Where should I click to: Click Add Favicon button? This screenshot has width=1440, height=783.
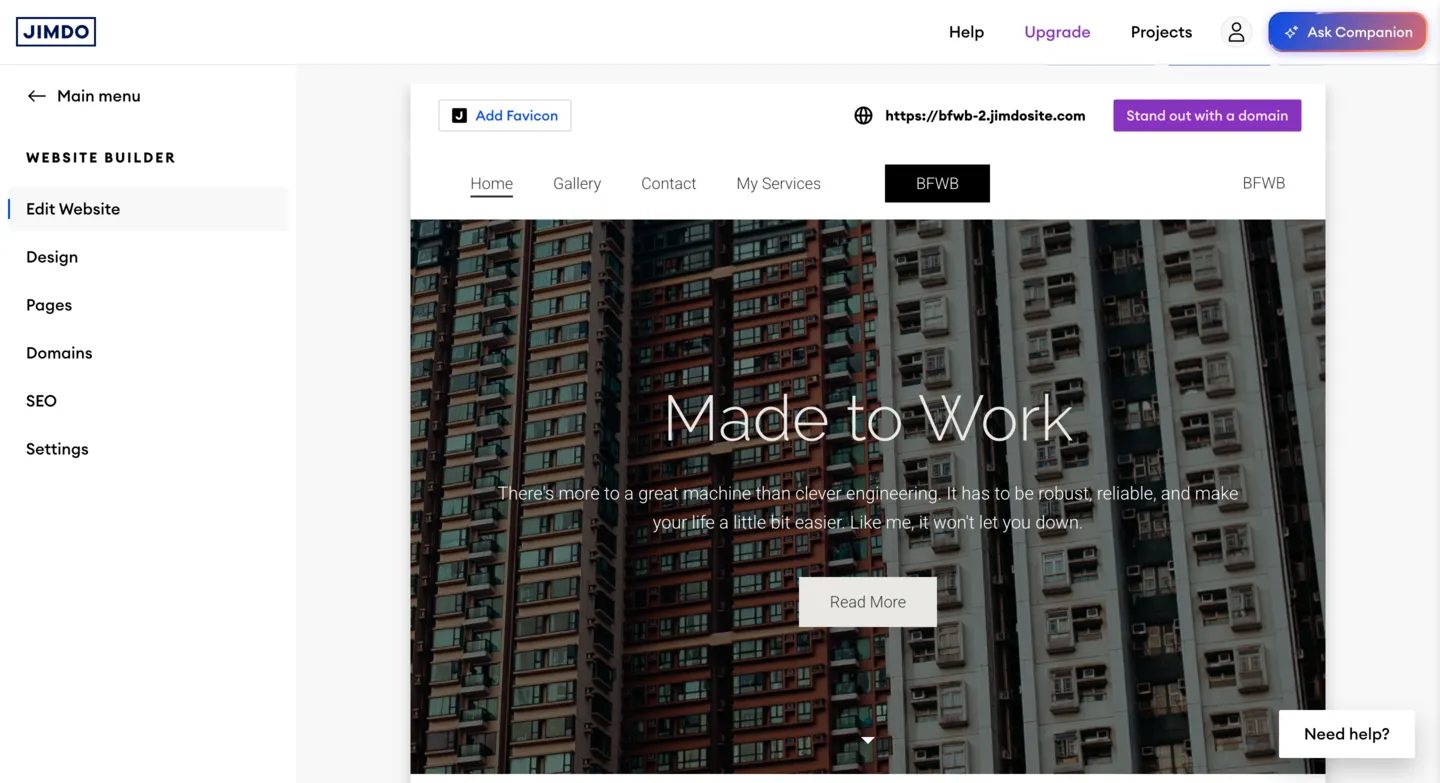tap(505, 116)
